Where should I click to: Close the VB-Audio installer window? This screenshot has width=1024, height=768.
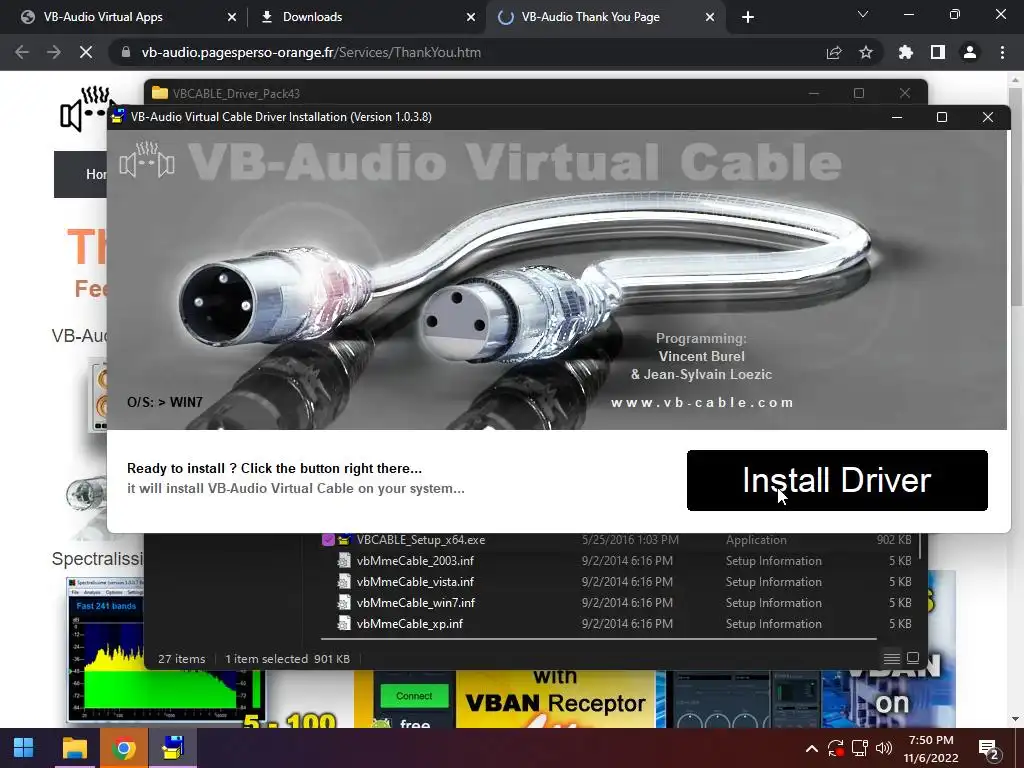coord(987,117)
